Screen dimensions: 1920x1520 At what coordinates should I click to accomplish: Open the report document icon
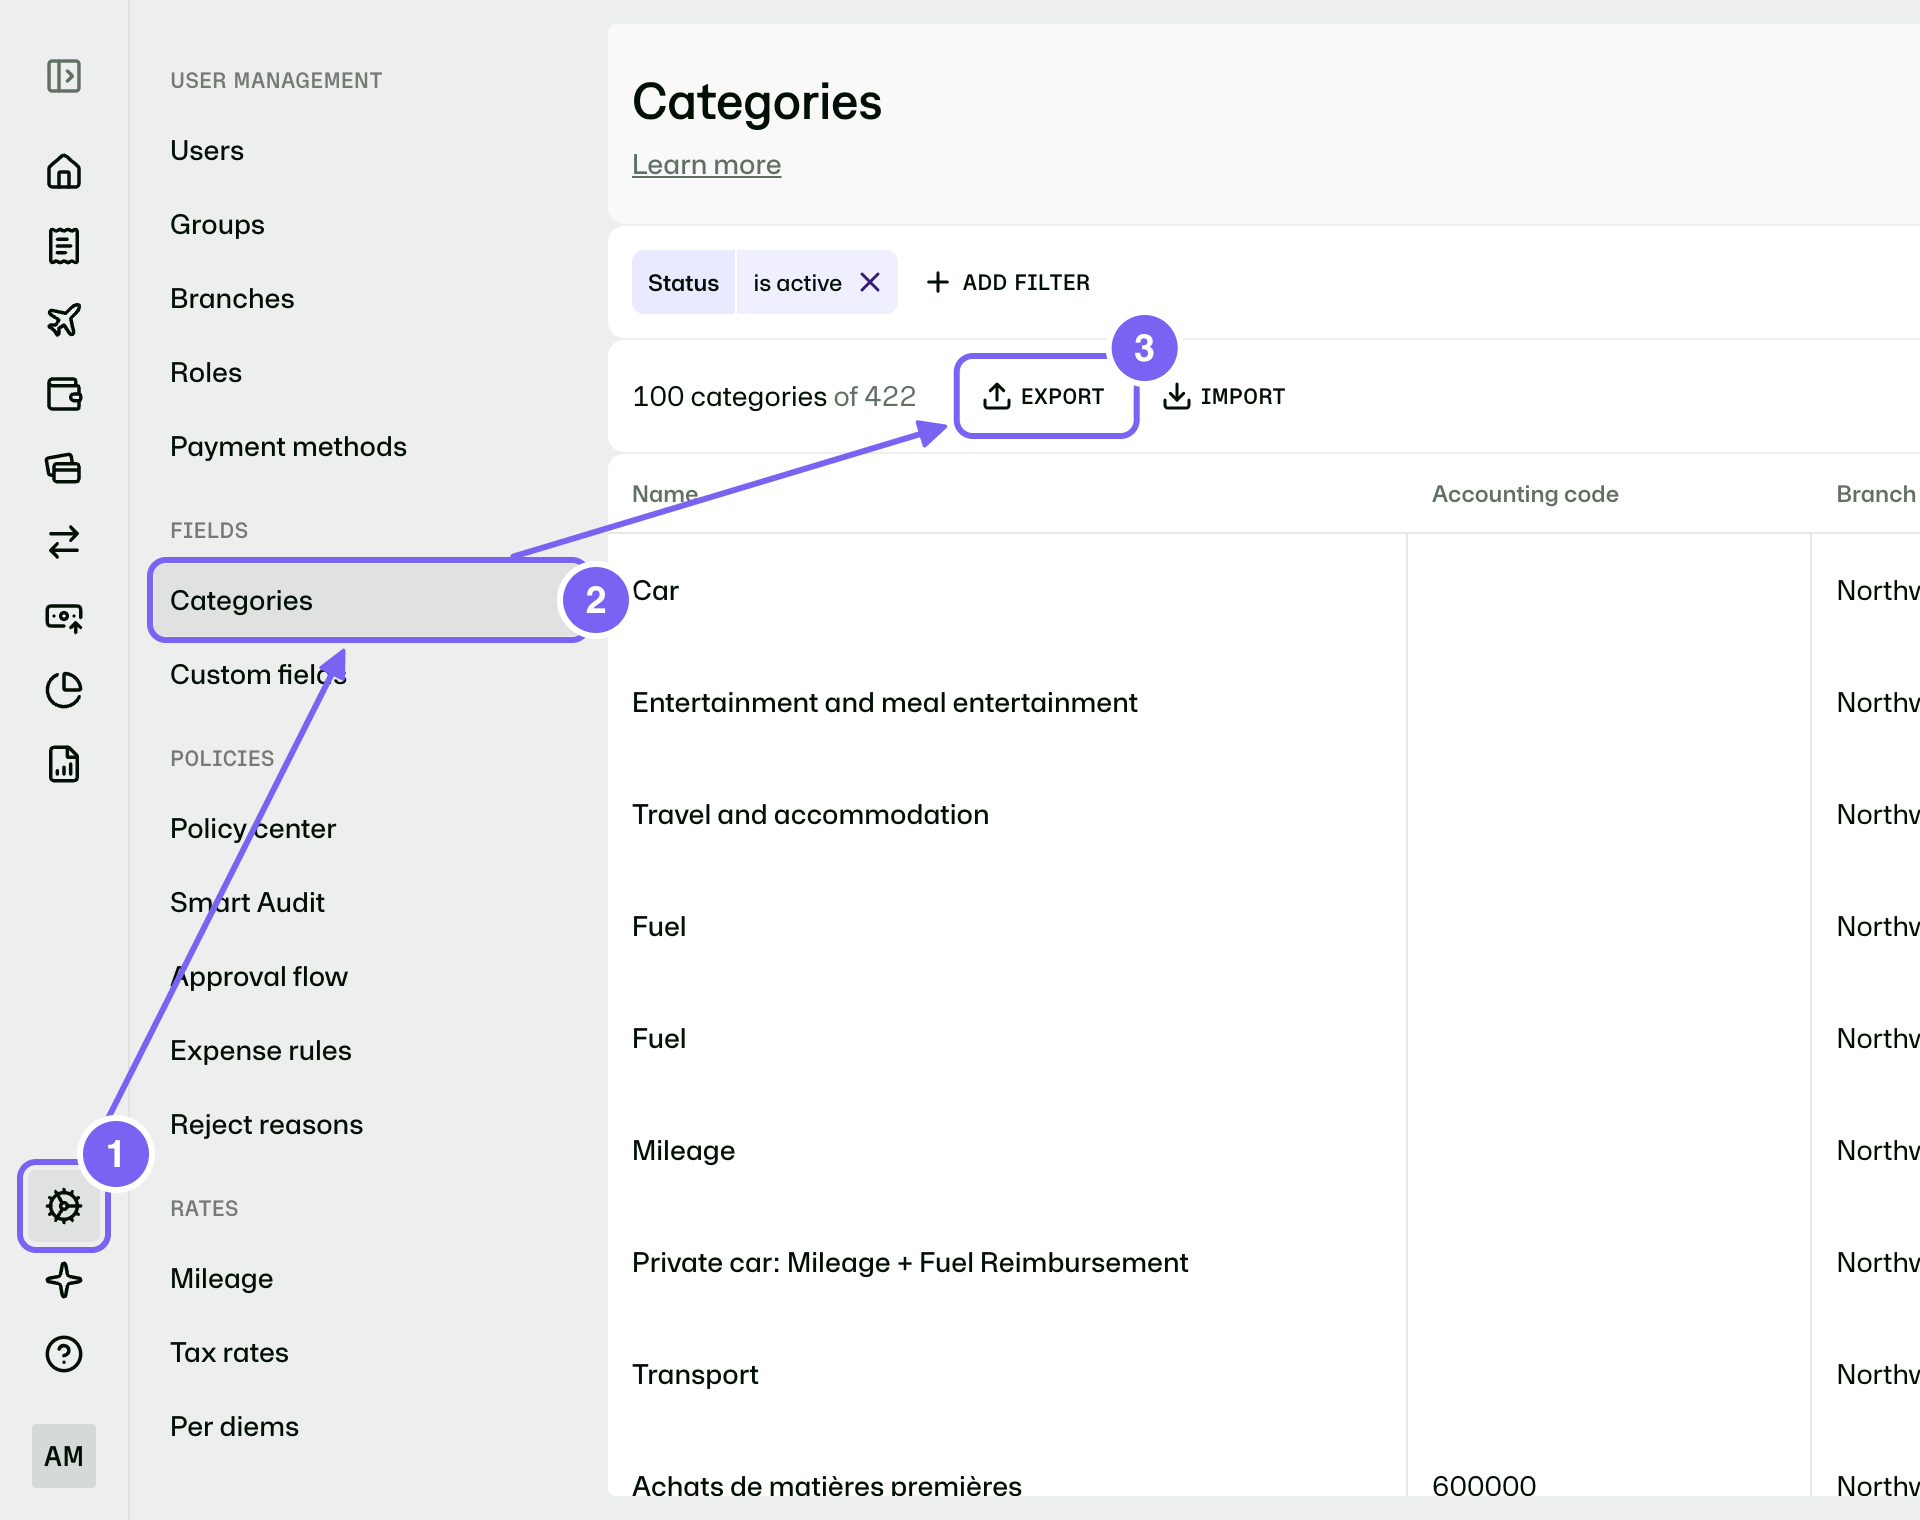click(64, 764)
